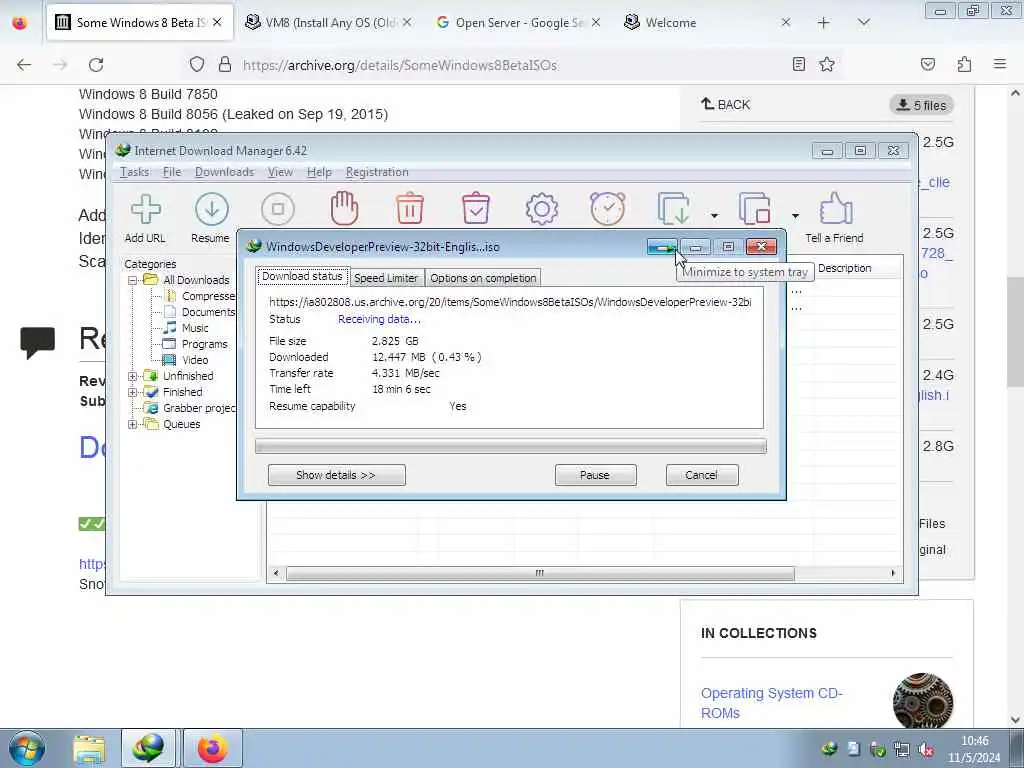
Task: Click the Delete Completed icon
Action: [475, 208]
